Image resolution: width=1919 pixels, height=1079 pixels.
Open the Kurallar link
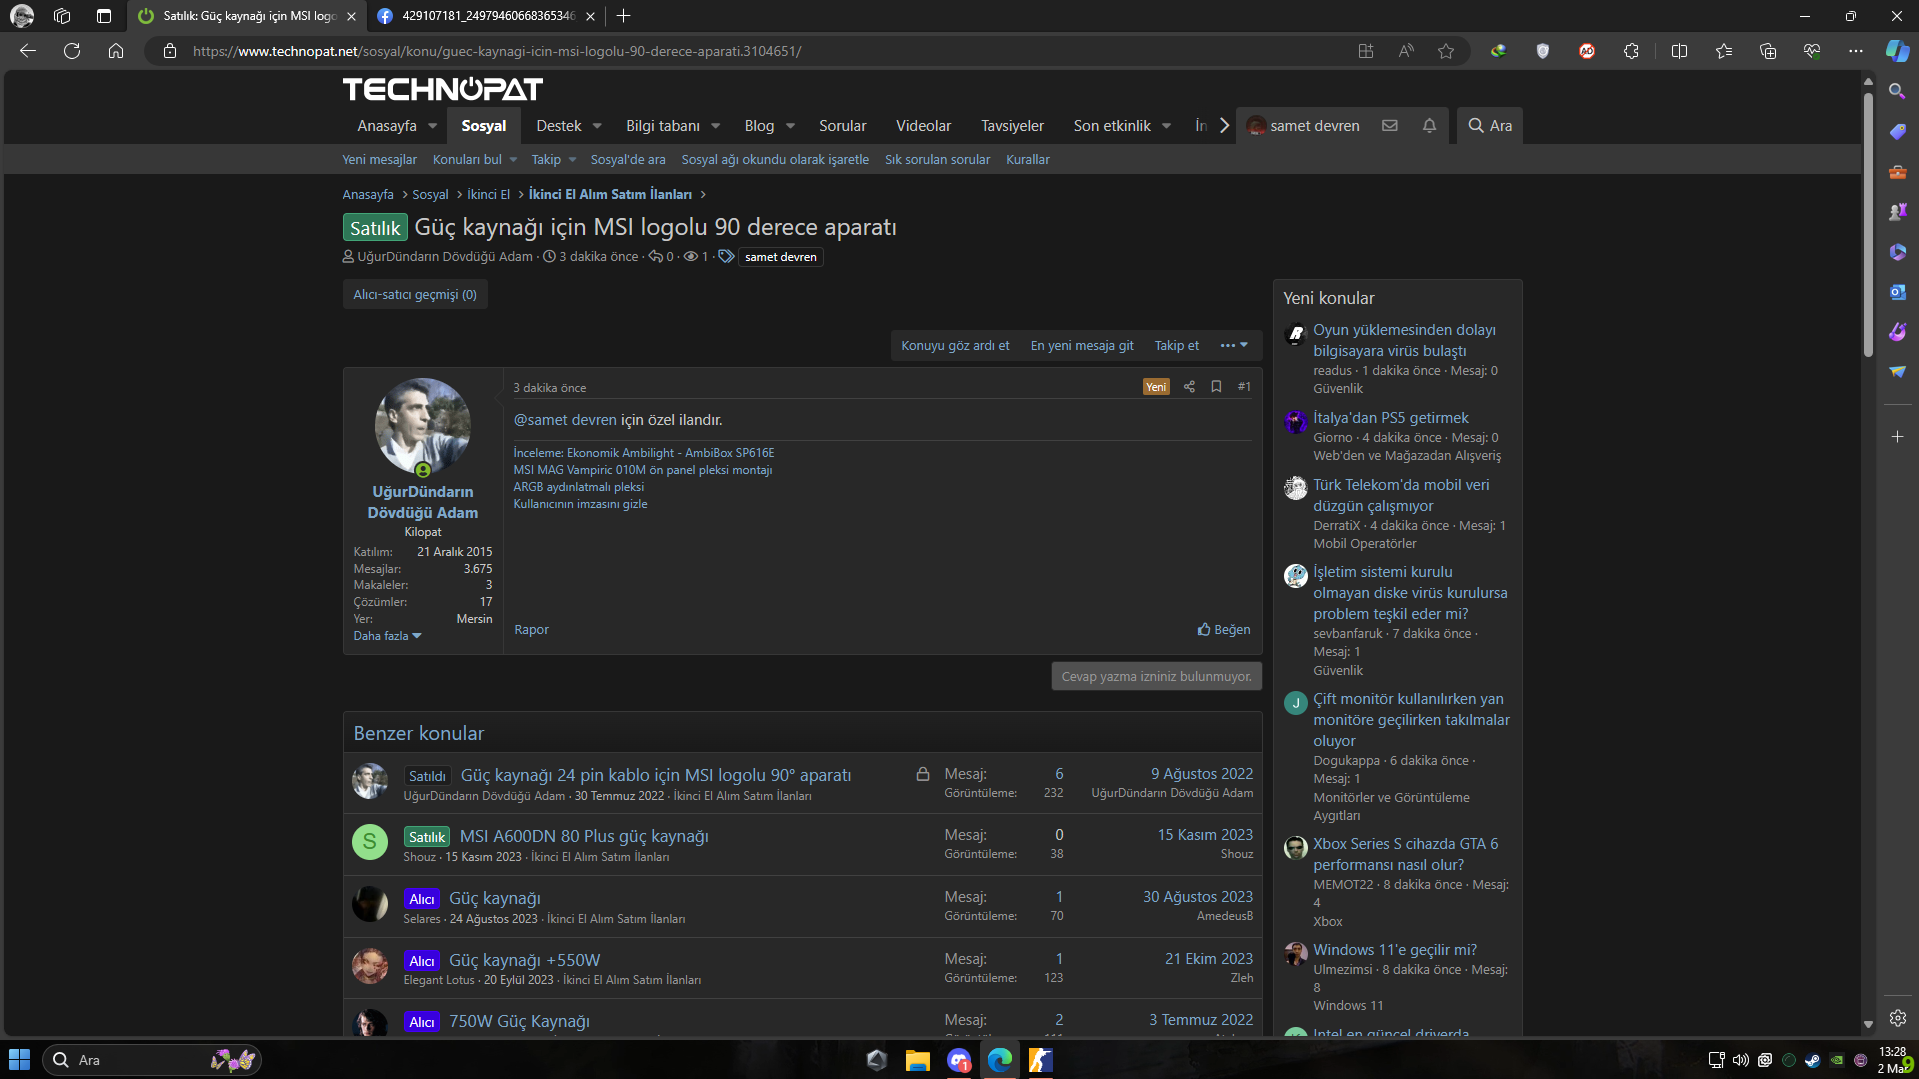tap(1027, 160)
